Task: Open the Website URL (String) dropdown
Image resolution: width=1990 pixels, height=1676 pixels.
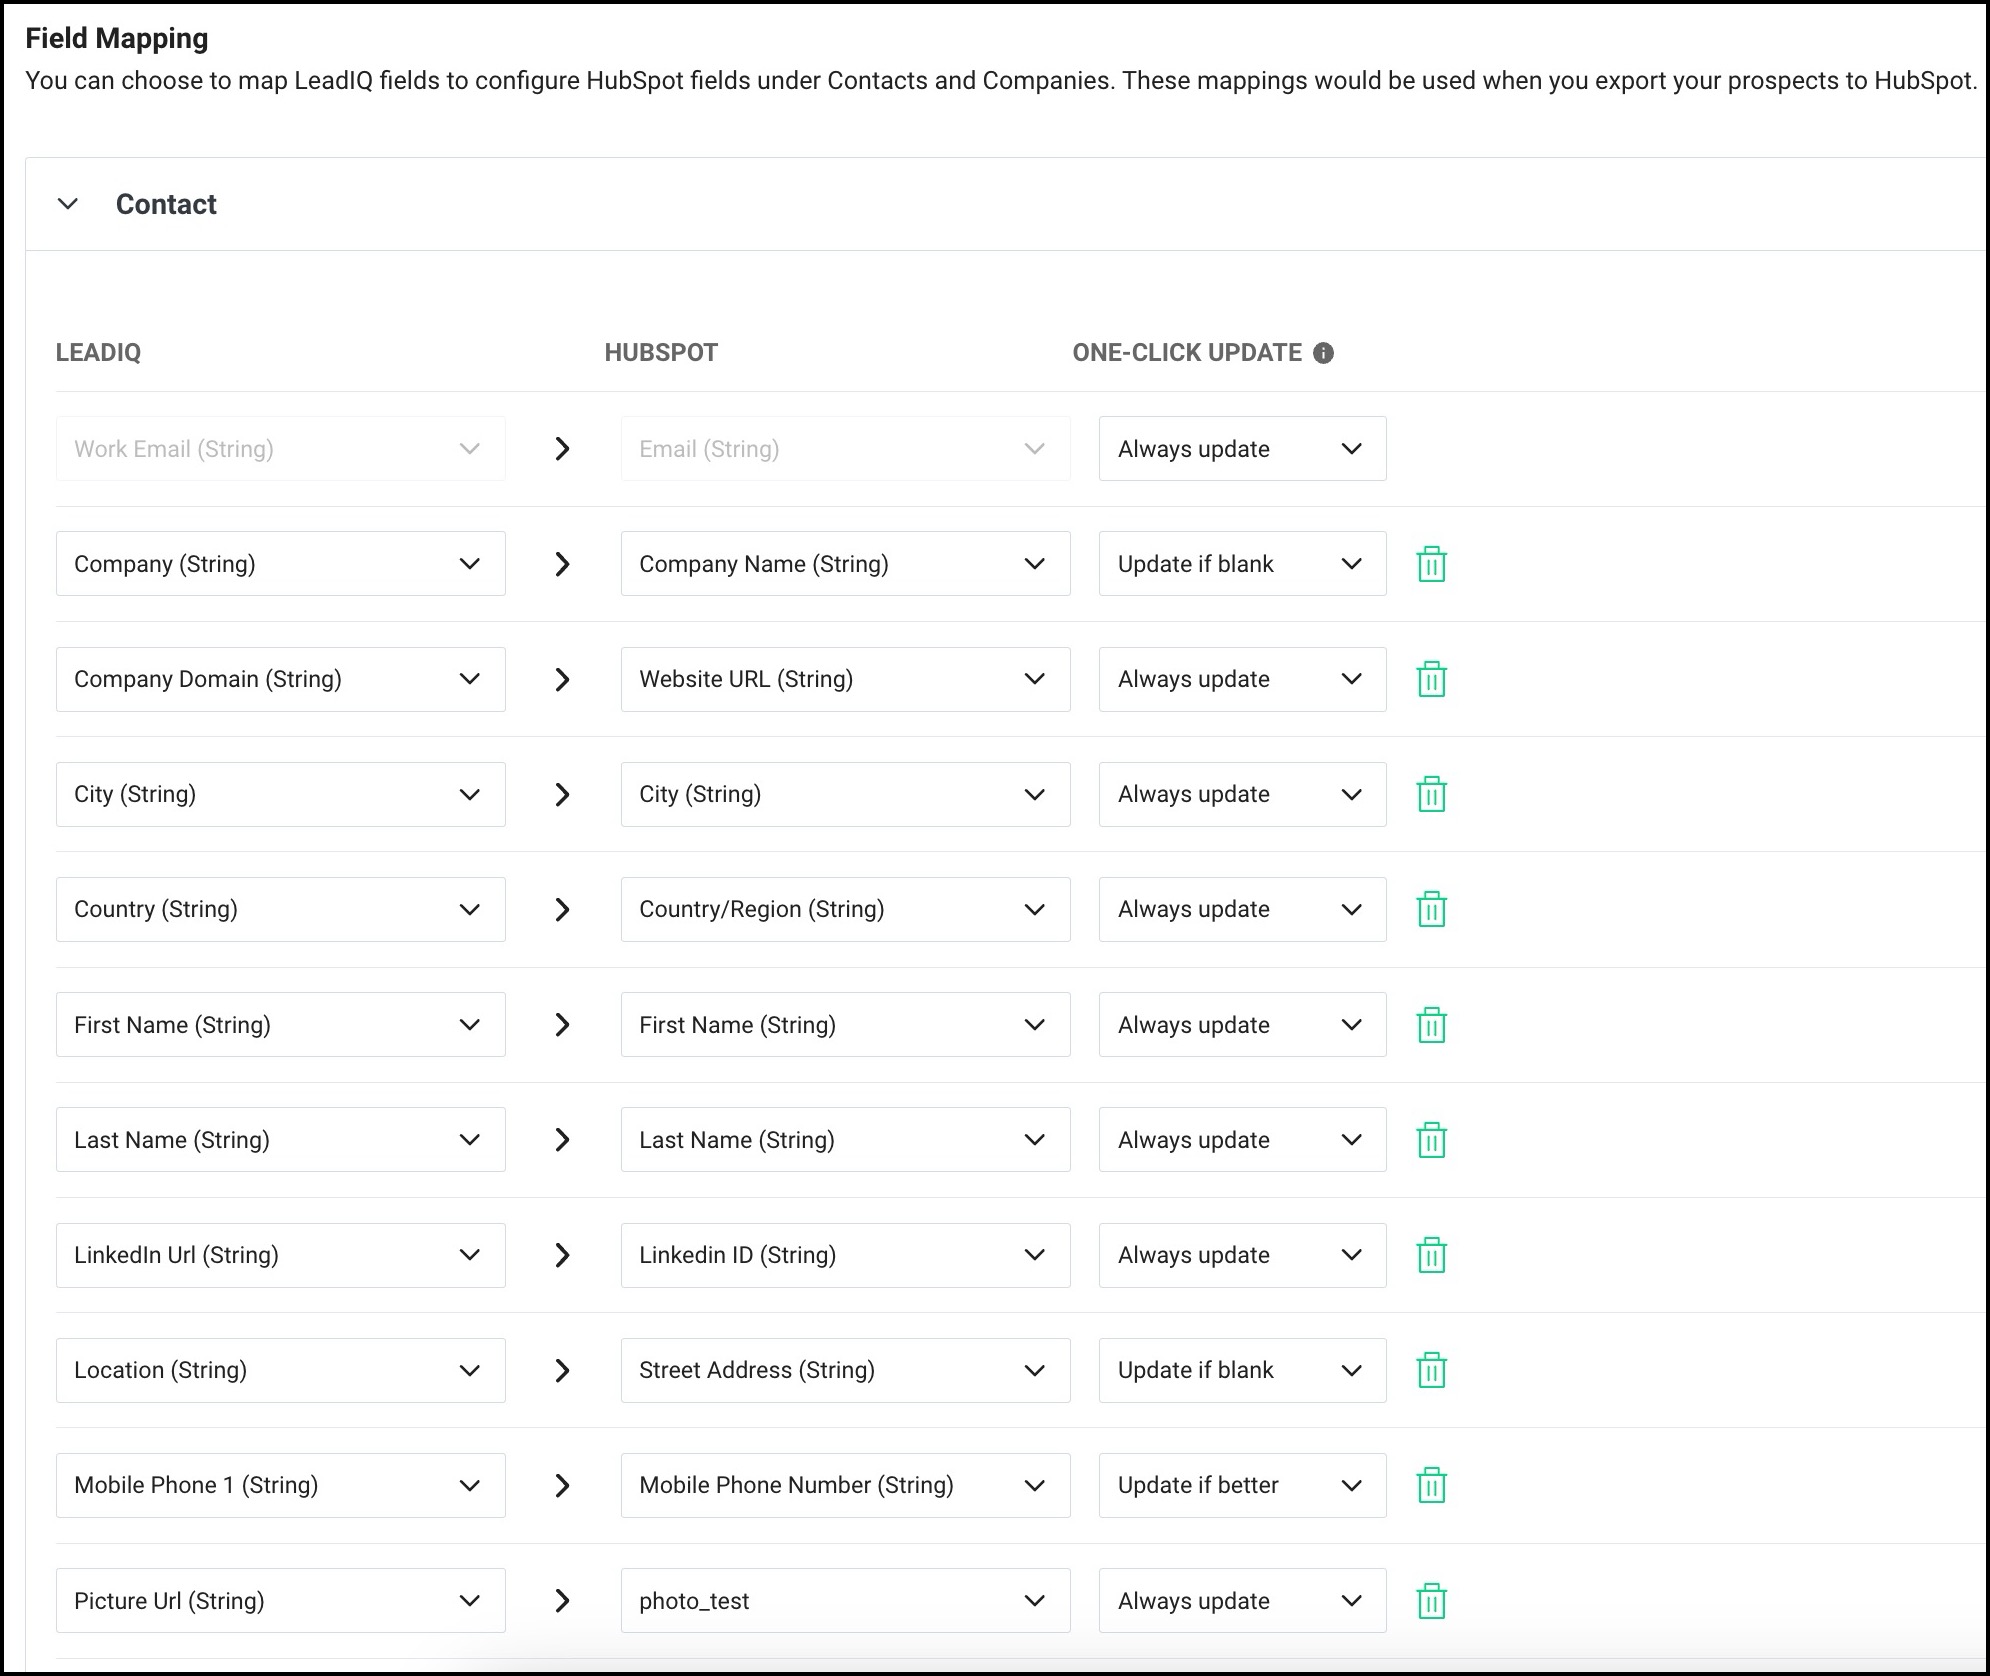Action: 846,679
